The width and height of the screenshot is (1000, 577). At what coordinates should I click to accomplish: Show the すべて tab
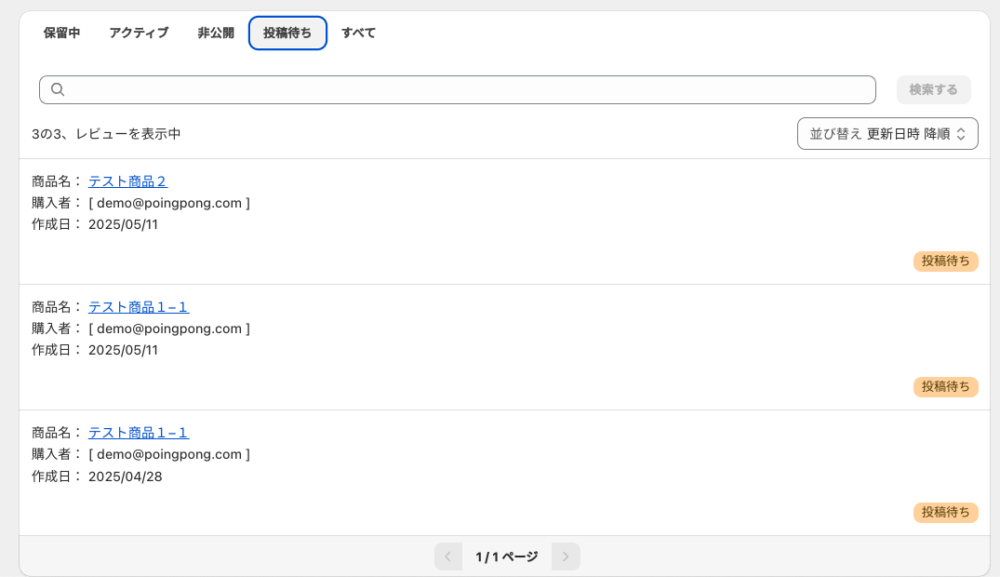pos(358,33)
